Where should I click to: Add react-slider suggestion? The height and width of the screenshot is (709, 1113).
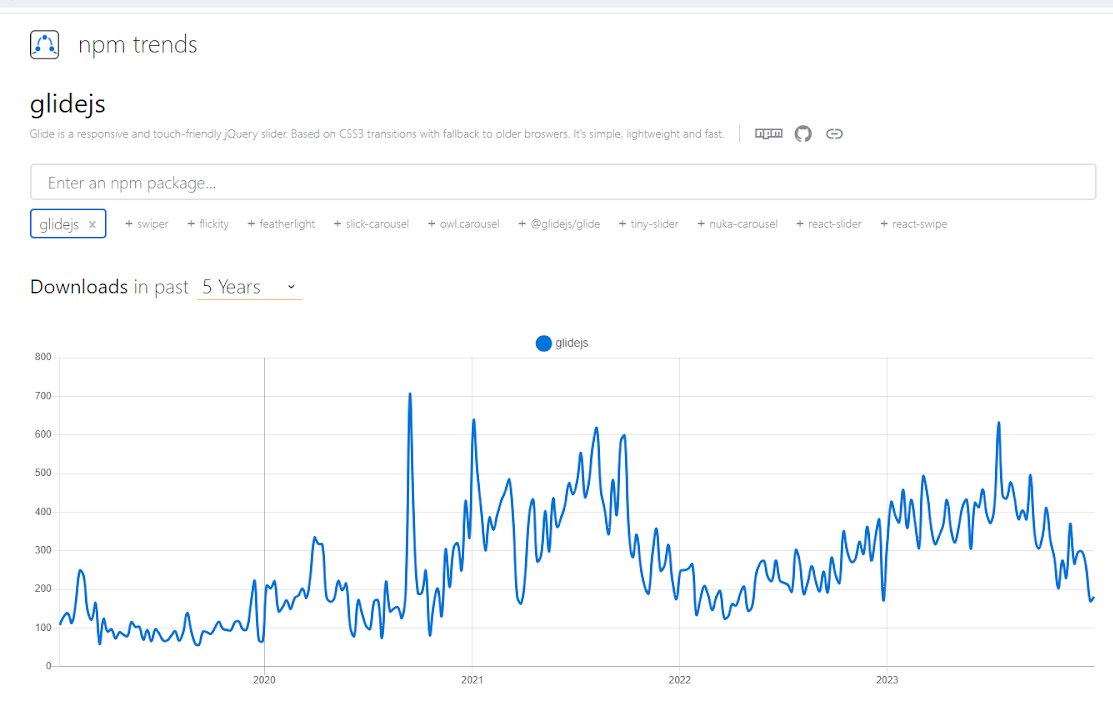(829, 224)
